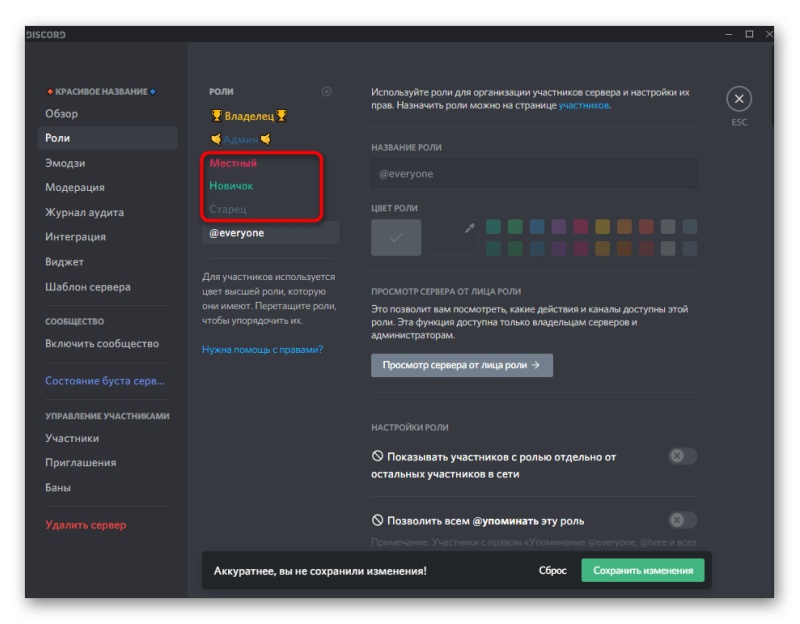Open the Нужна помощь с правами? link
This screenshot has width=800, height=624.
262,350
